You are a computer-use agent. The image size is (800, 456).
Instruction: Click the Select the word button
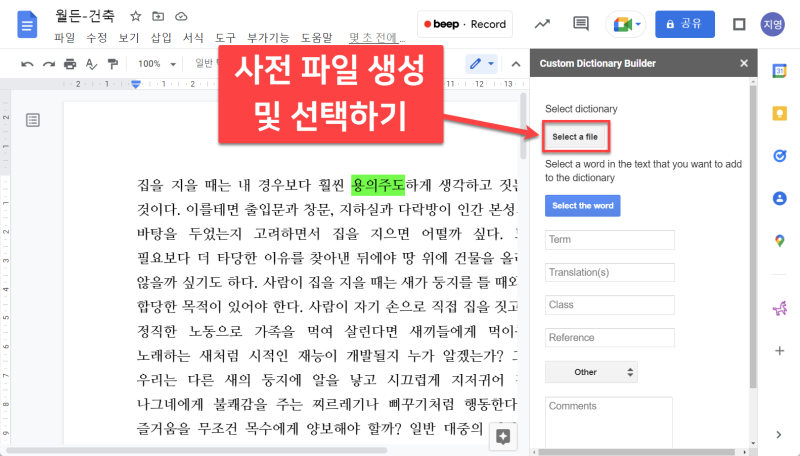pos(583,206)
